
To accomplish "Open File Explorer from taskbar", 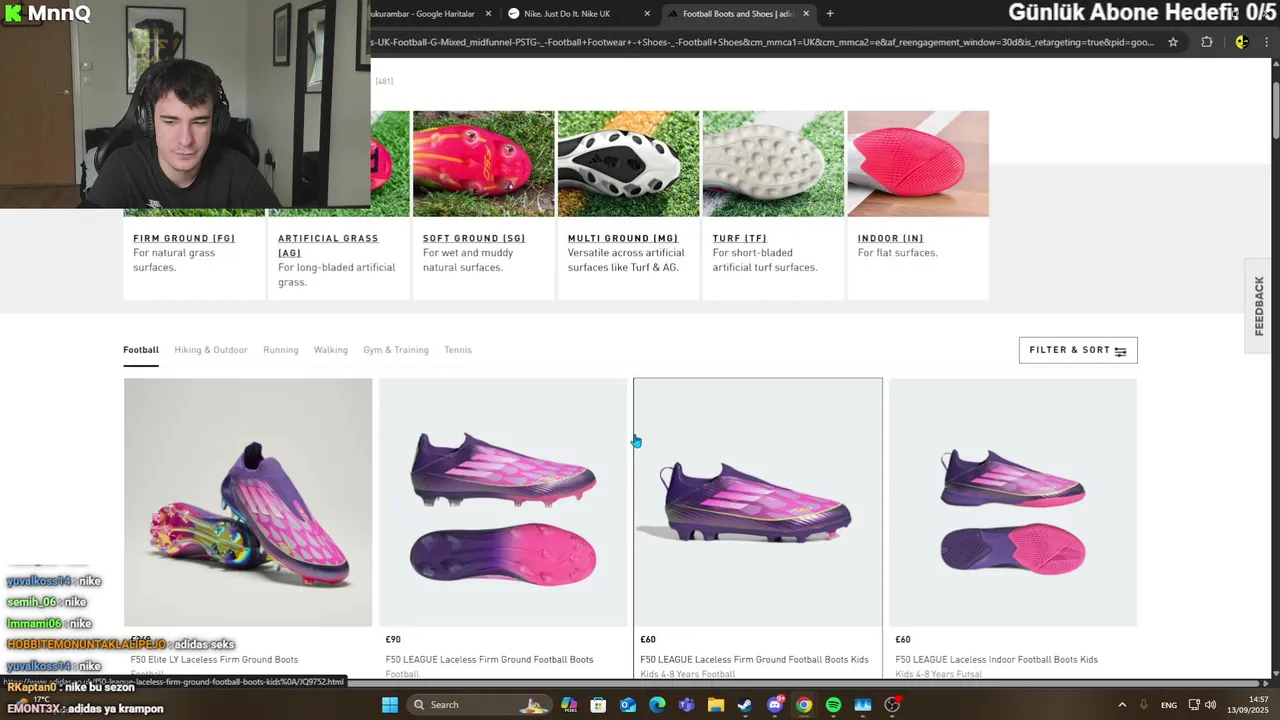I will tap(716, 705).
